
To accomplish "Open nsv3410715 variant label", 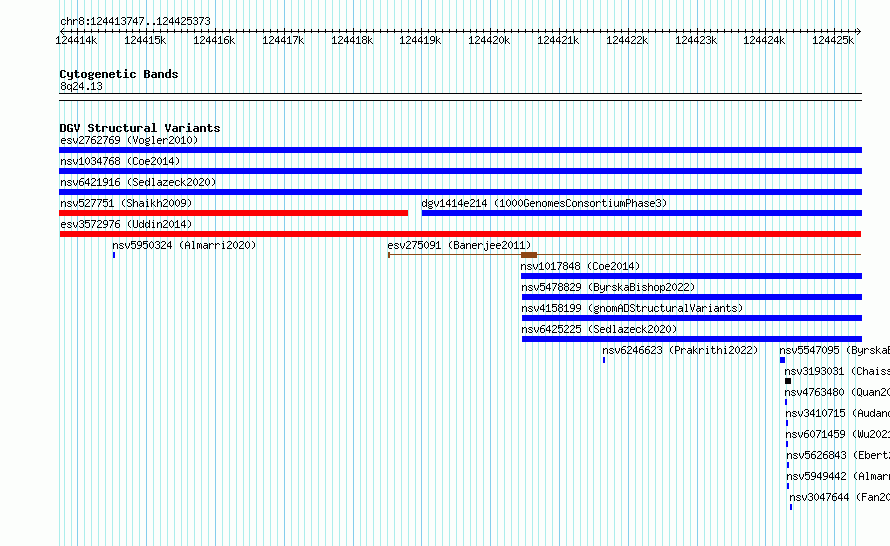I will click(x=838, y=413).
